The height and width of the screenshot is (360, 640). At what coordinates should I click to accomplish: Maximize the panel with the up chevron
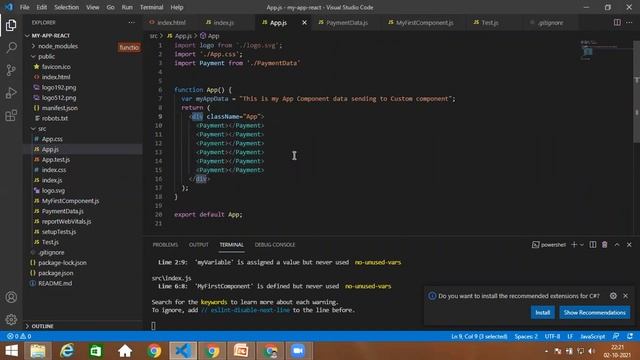click(x=617, y=244)
